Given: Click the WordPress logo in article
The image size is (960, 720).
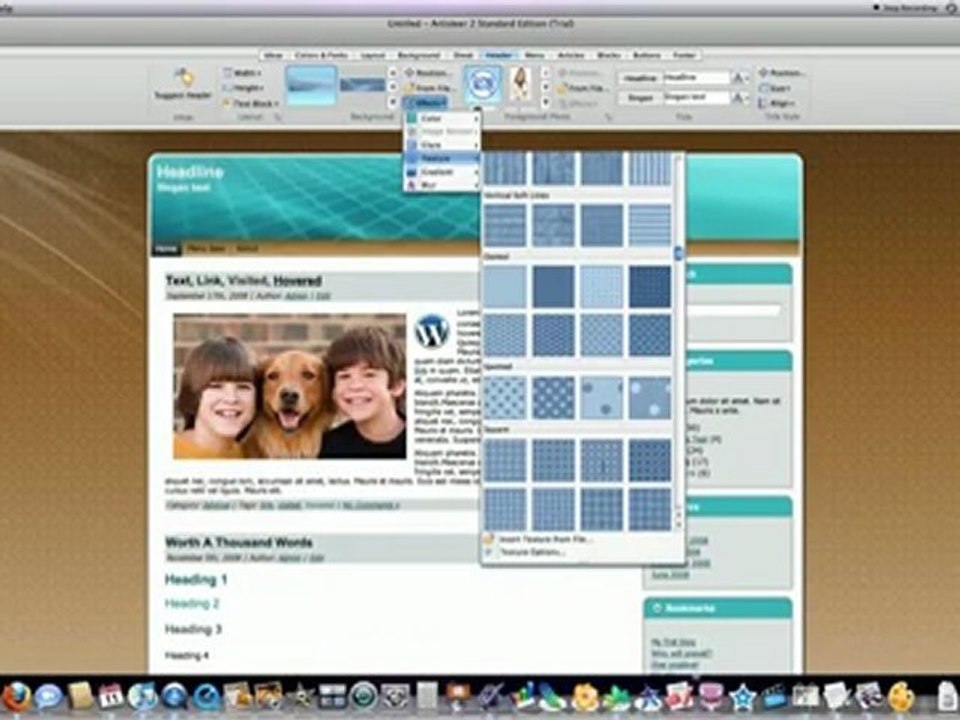Looking at the screenshot, I should [432, 331].
